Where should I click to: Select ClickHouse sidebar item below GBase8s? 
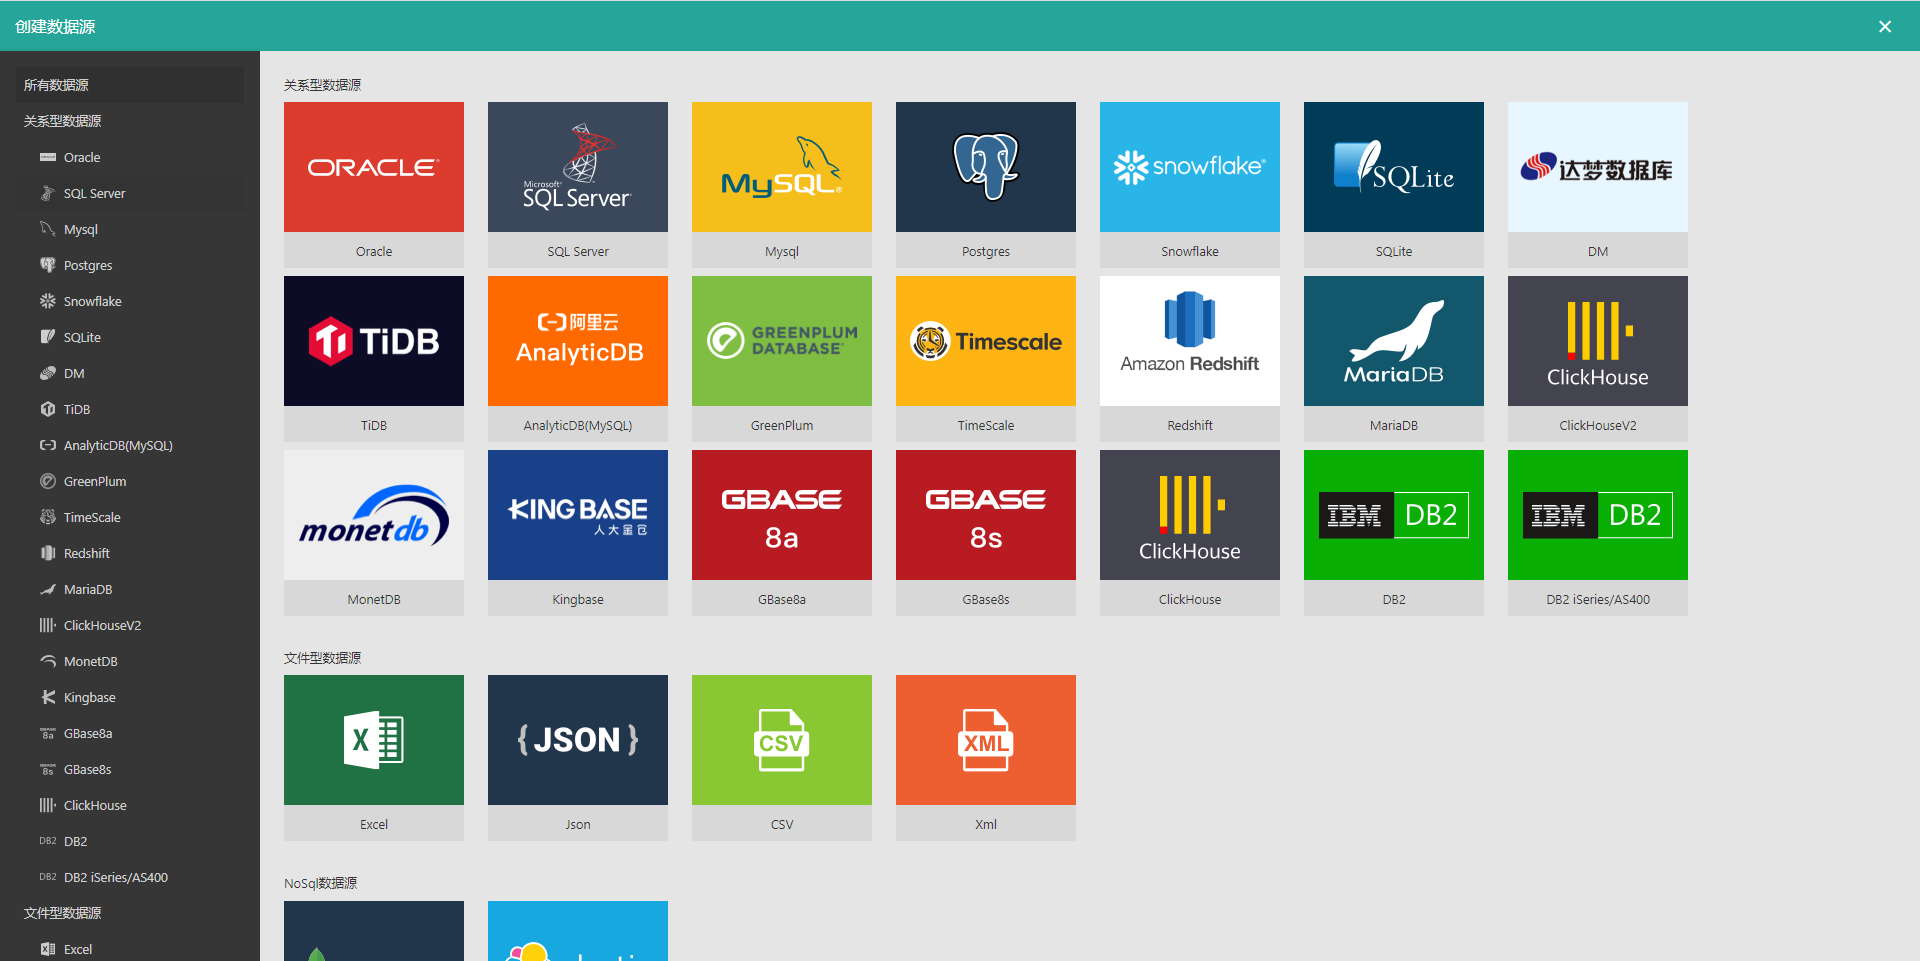pos(130,805)
